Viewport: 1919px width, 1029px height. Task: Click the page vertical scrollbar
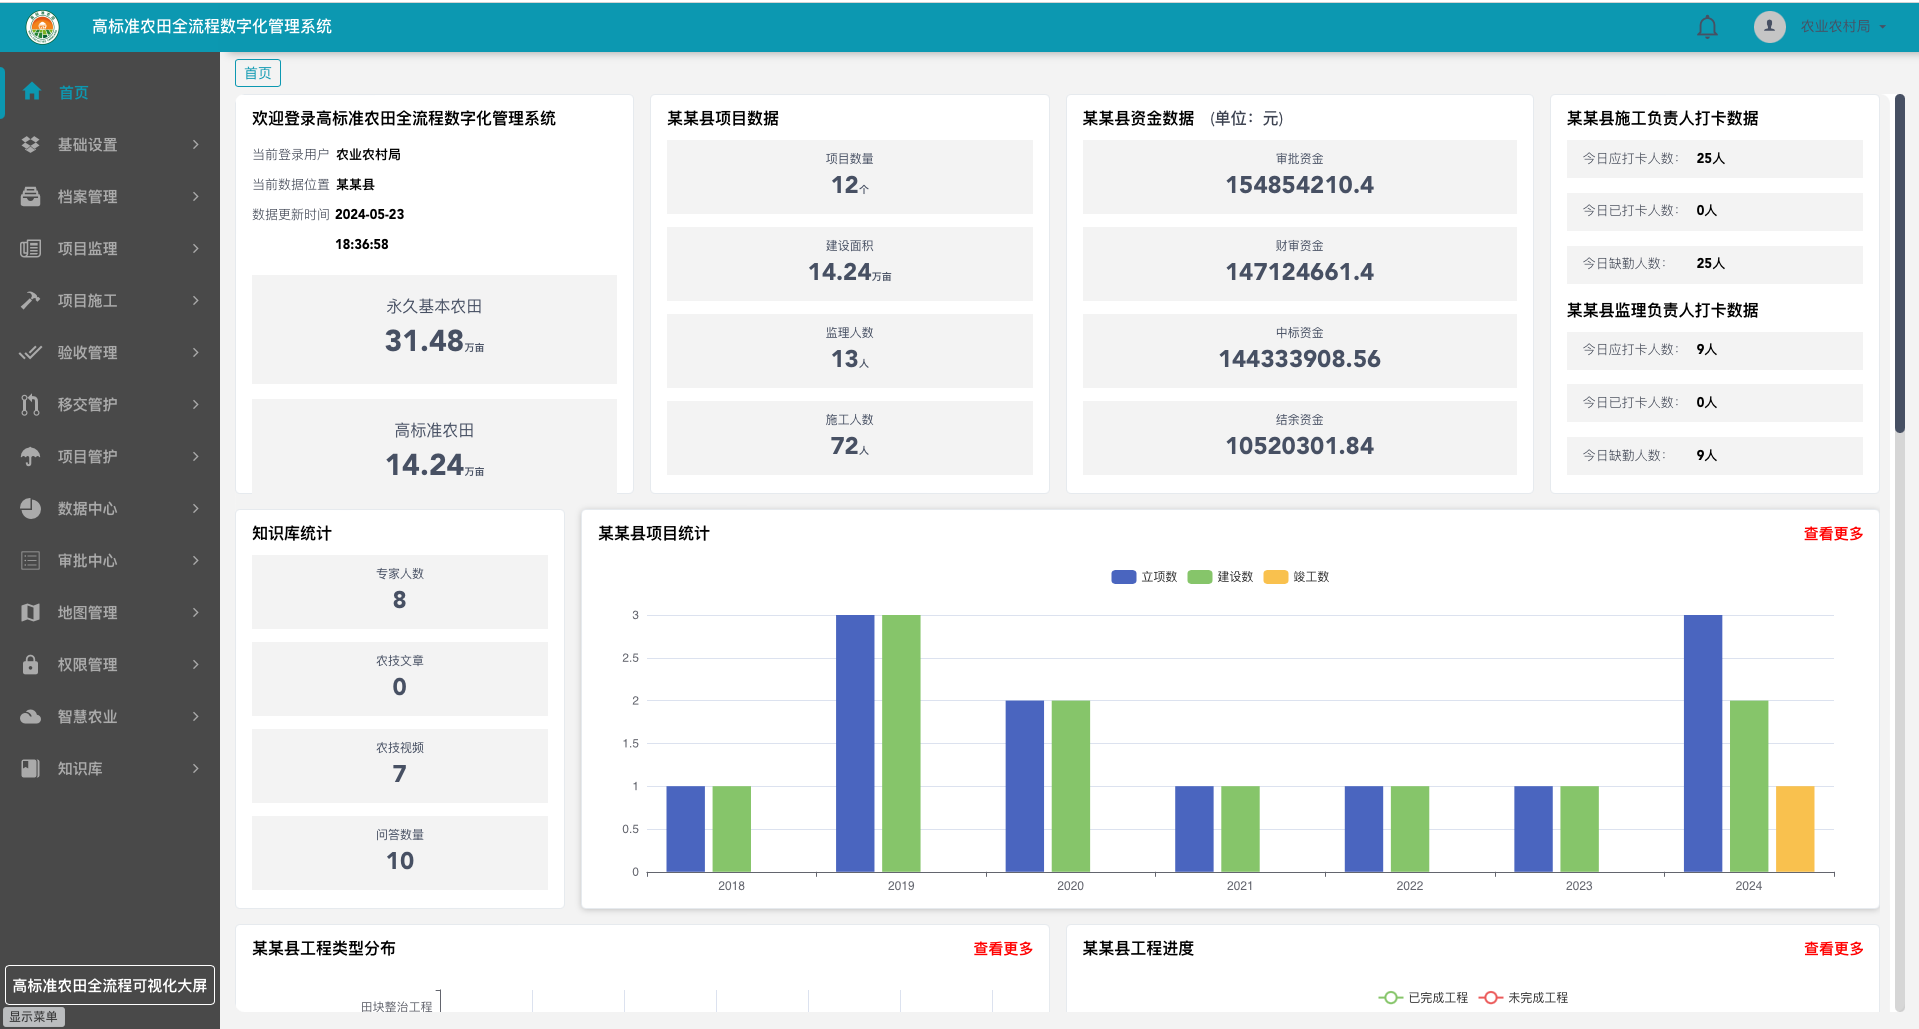1900,264
